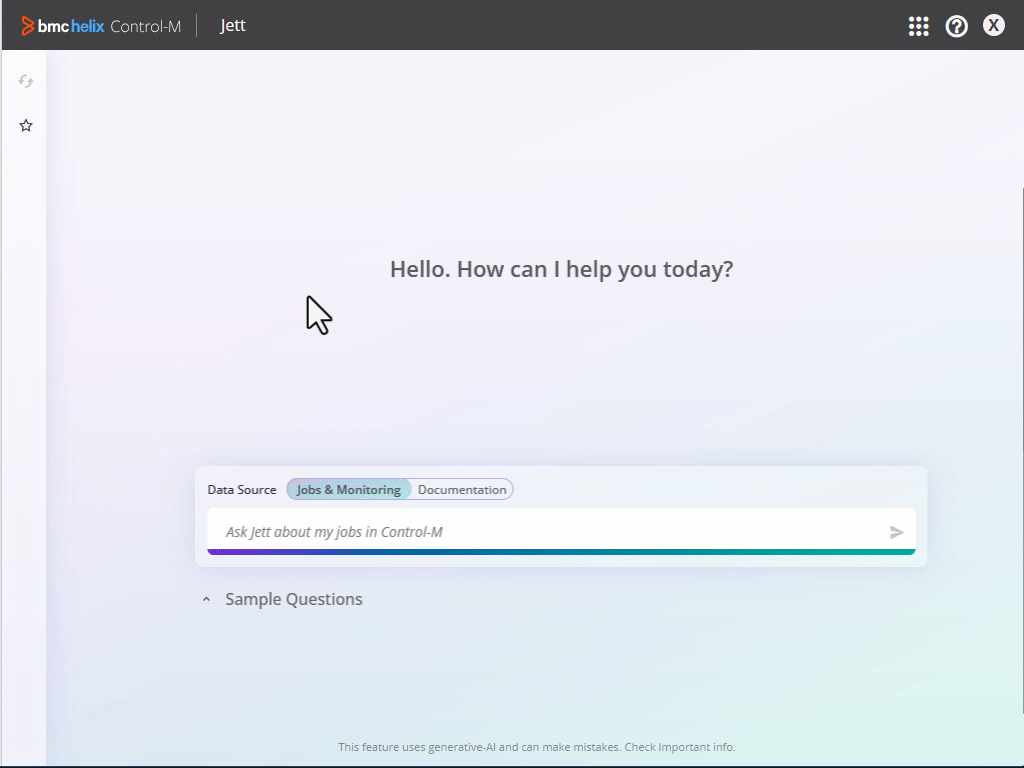Collapse Sample Questions using the chevron
The height and width of the screenshot is (768, 1024).
pyautogui.click(x=207, y=600)
